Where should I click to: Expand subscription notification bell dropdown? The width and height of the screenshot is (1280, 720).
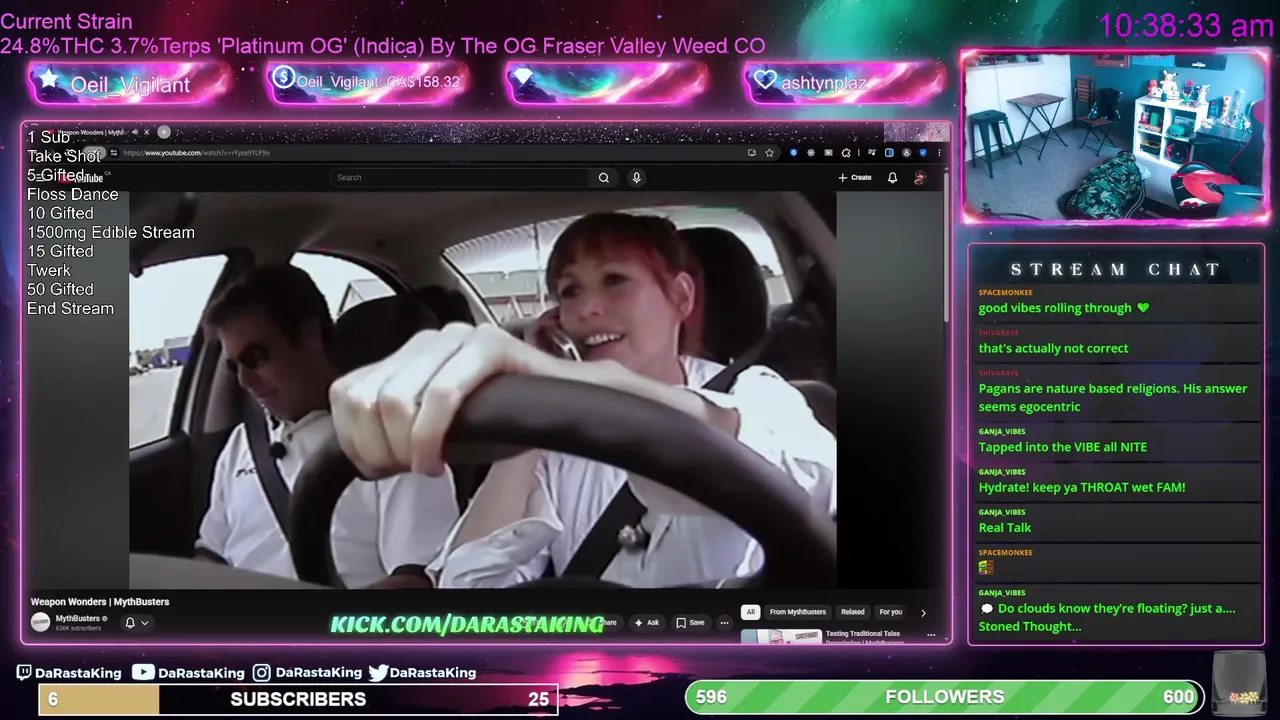click(136, 623)
